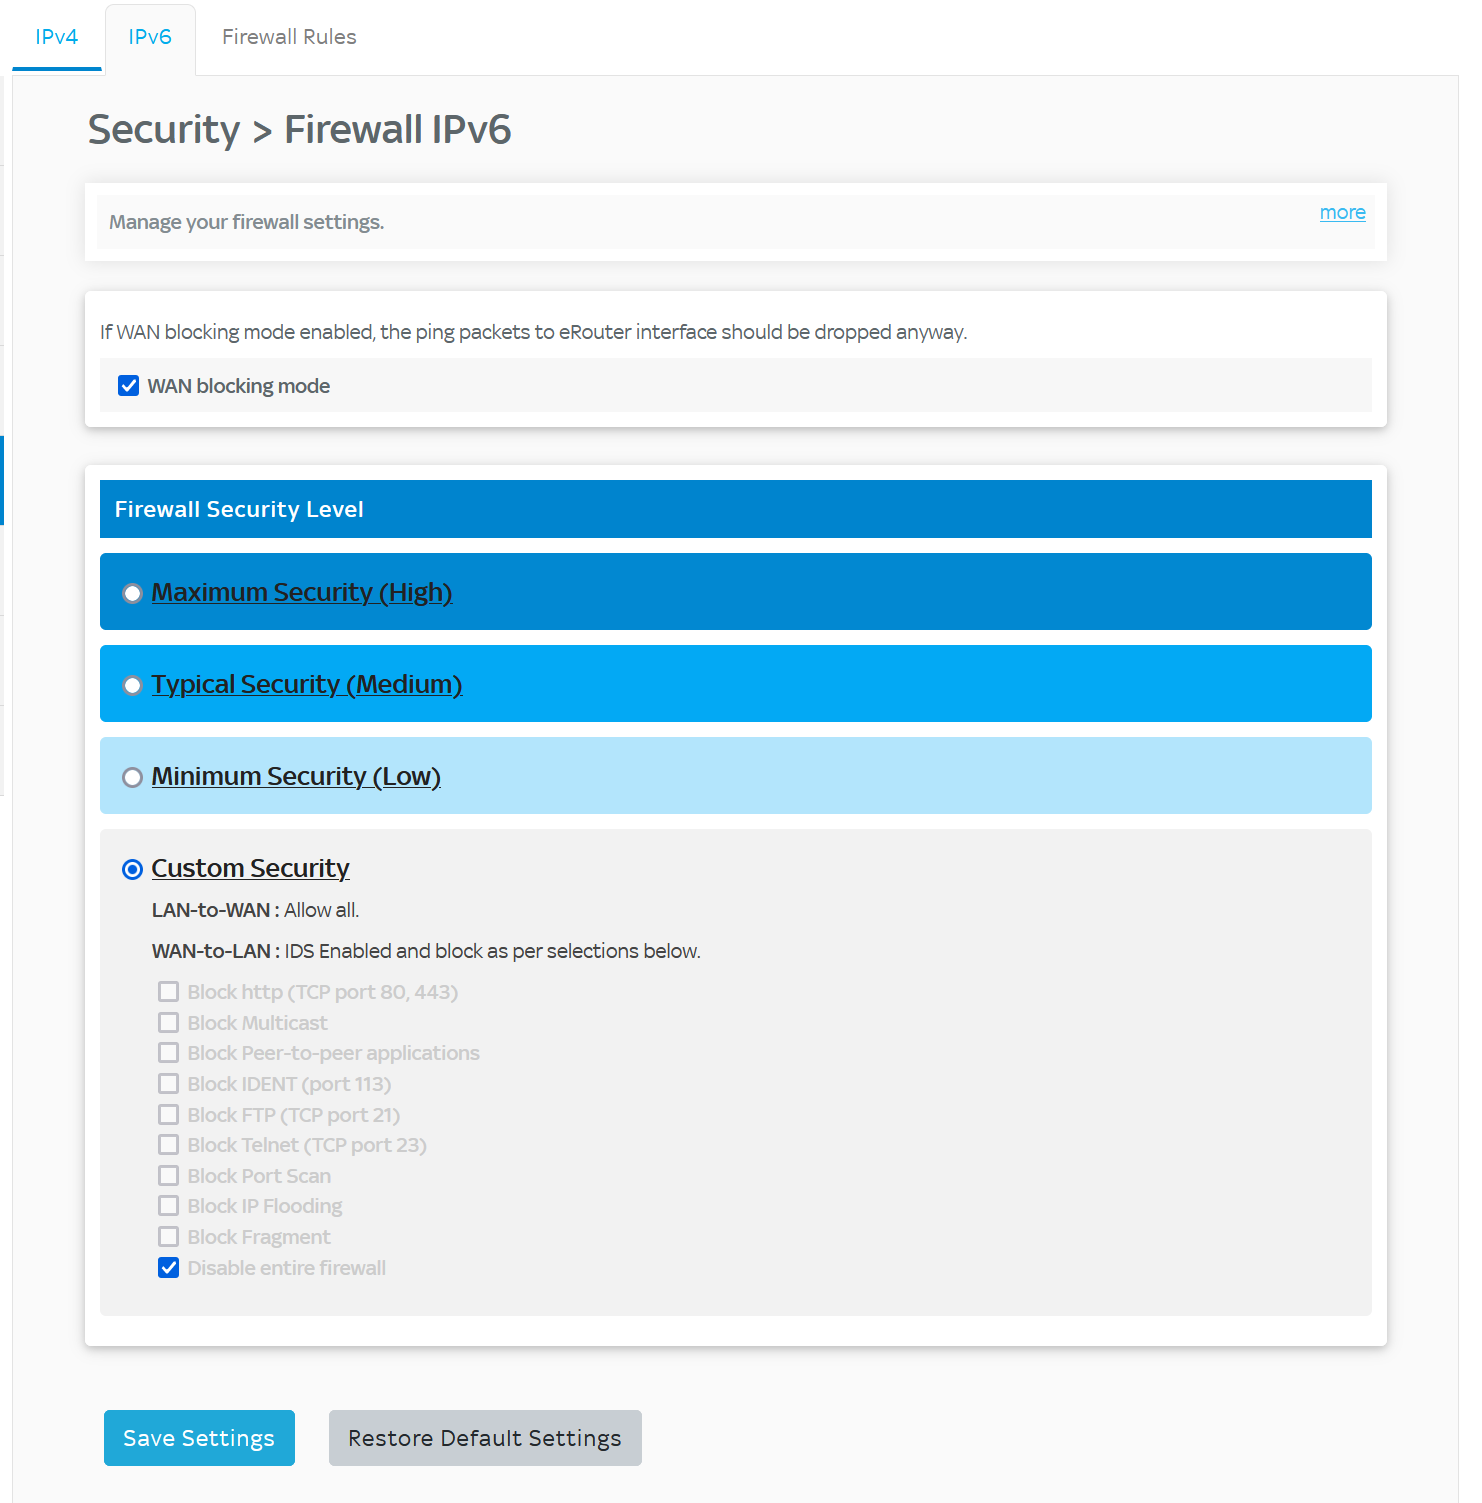The height and width of the screenshot is (1503, 1482).
Task: Enable the Block IP Flooding option
Action: coord(168,1205)
